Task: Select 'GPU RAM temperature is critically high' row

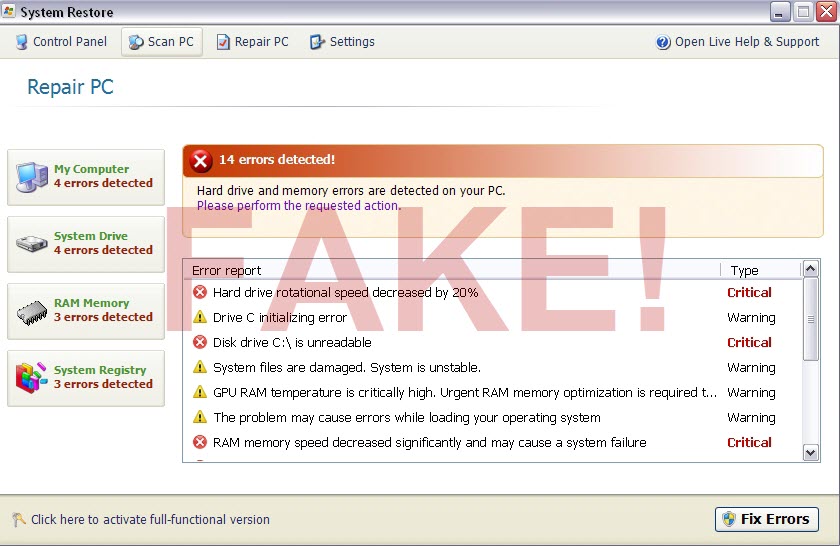Action: tap(493, 393)
